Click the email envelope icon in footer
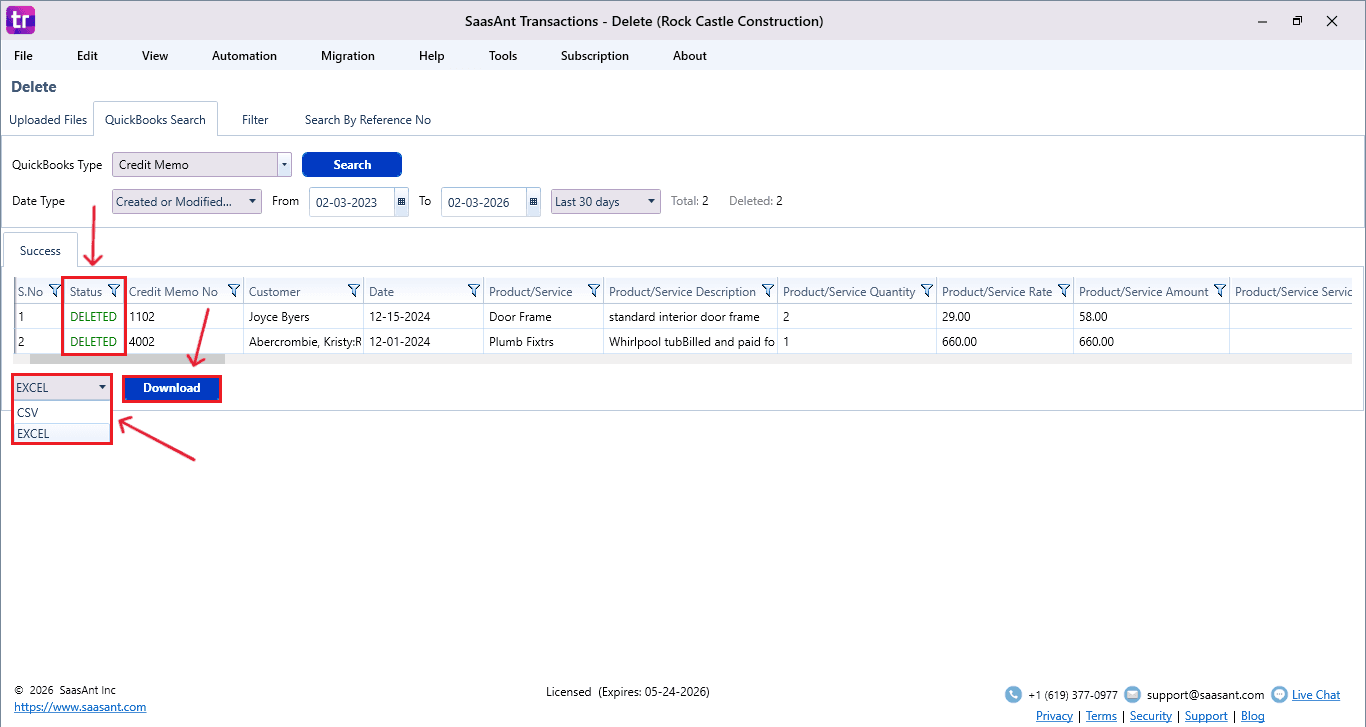The image size is (1366, 727). 1132,695
